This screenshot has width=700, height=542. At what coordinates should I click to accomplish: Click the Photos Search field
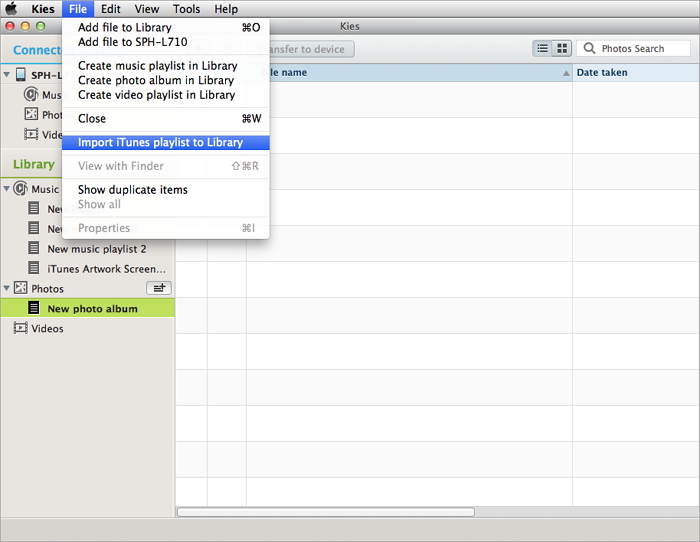pos(633,48)
